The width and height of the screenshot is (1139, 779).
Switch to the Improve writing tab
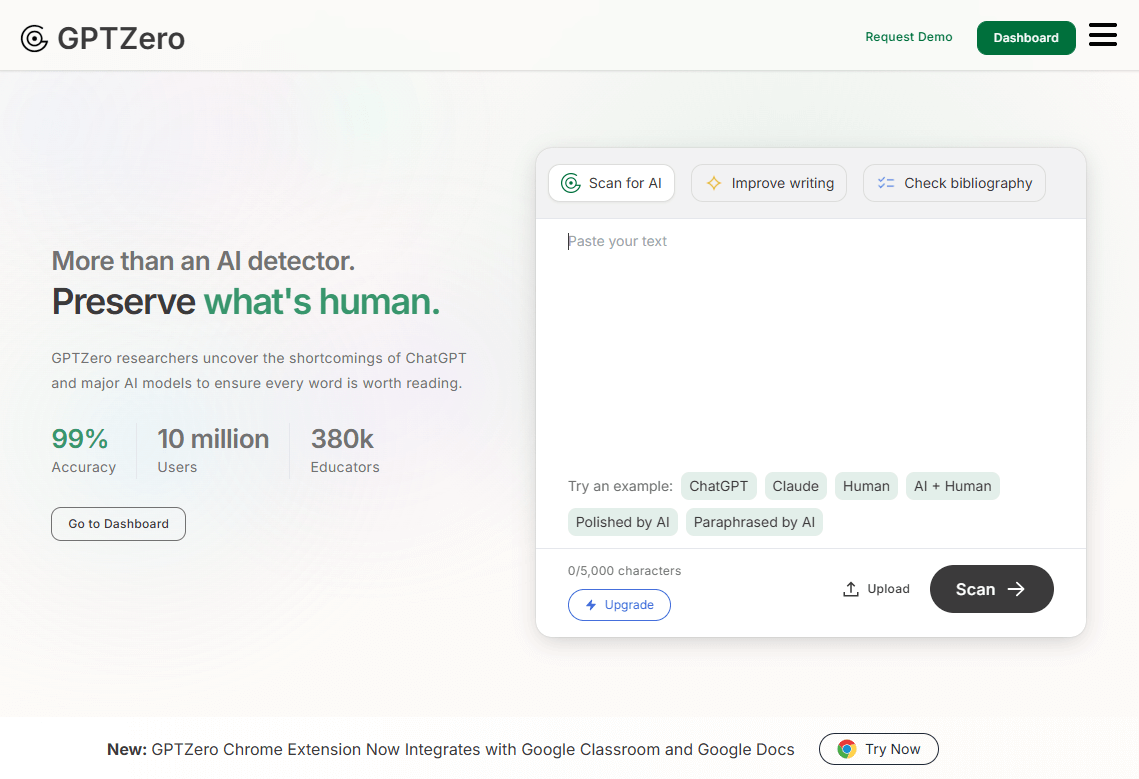(x=769, y=183)
